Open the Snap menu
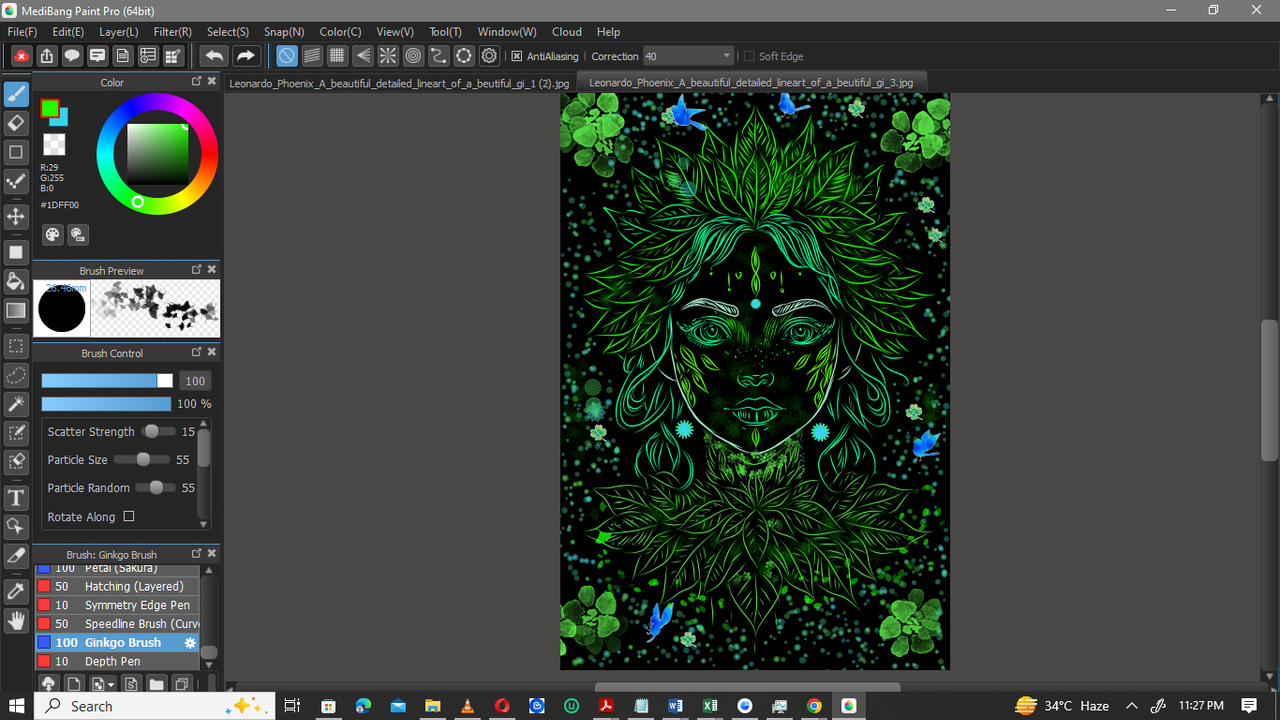Viewport: 1280px width, 720px height. tap(284, 32)
